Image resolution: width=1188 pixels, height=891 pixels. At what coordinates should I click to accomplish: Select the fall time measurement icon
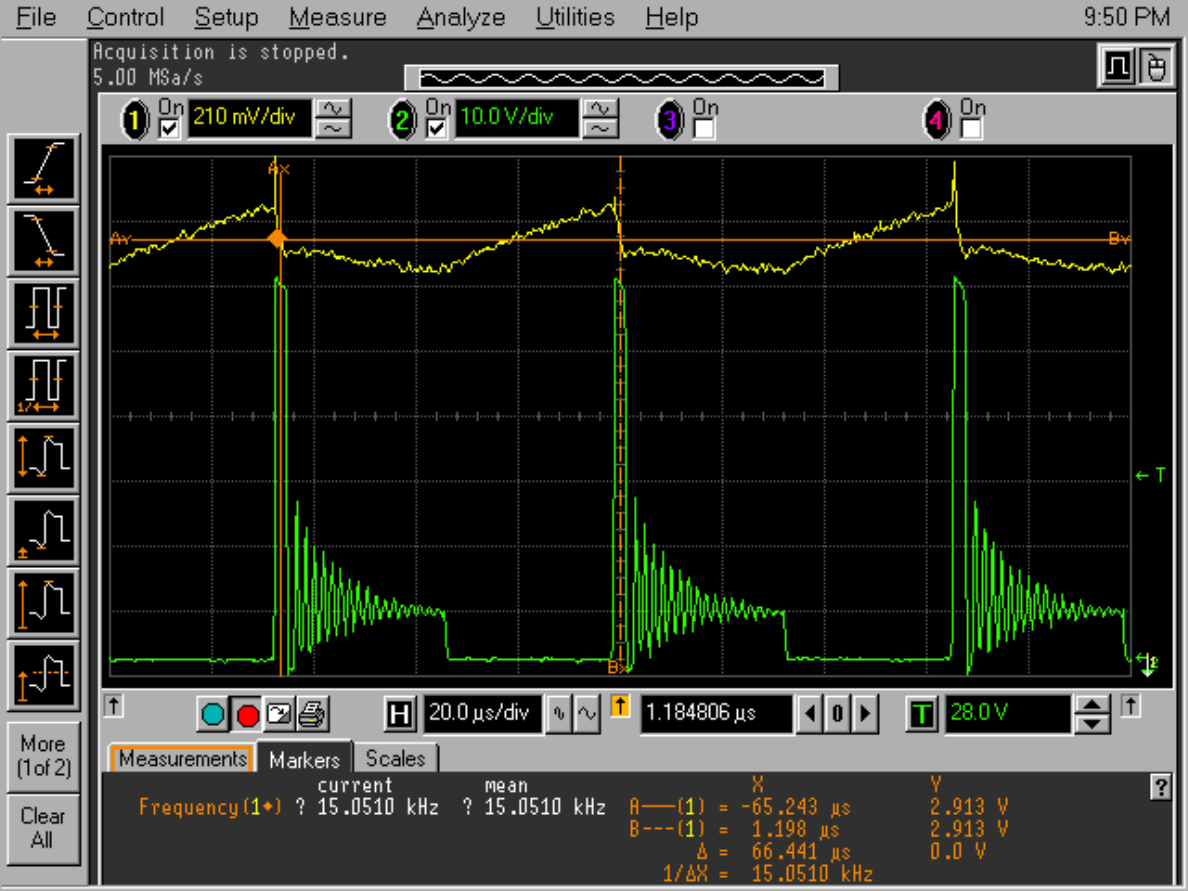(44, 241)
